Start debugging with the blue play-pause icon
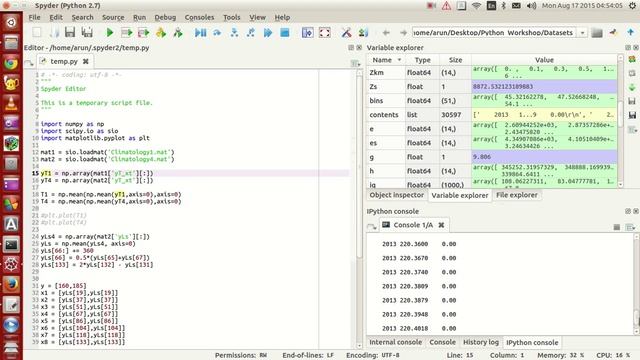The height and width of the screenshot is (360, 640). tap(200, 32)
